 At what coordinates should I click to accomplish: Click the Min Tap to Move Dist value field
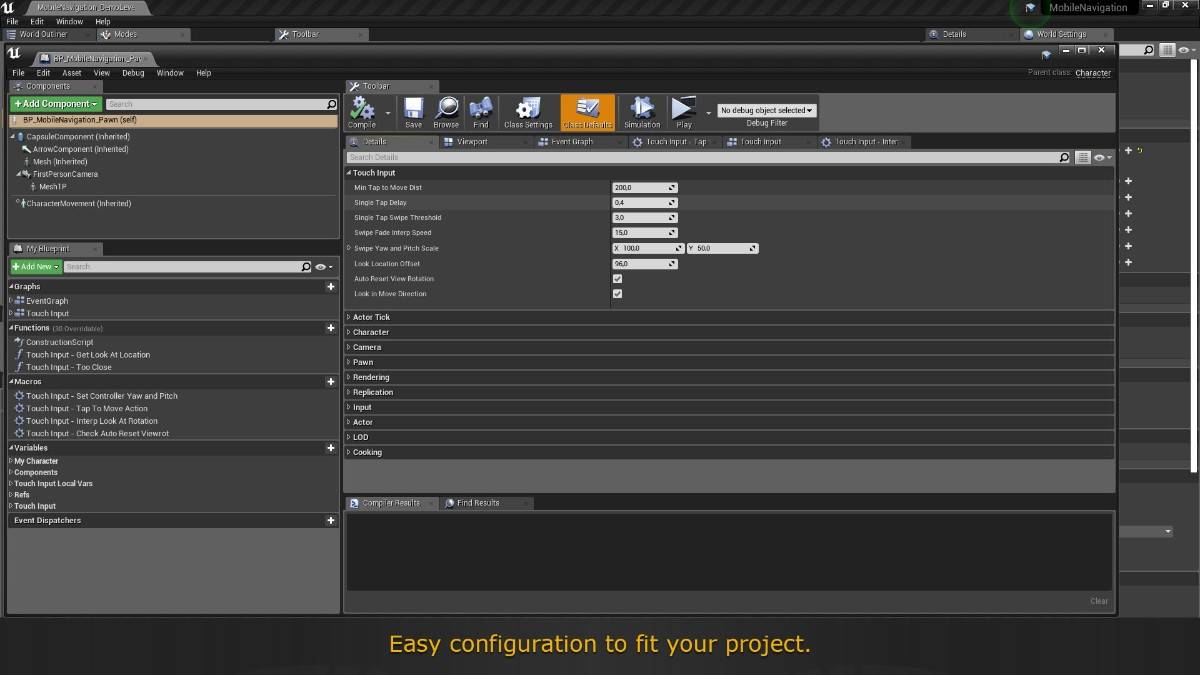645,187
